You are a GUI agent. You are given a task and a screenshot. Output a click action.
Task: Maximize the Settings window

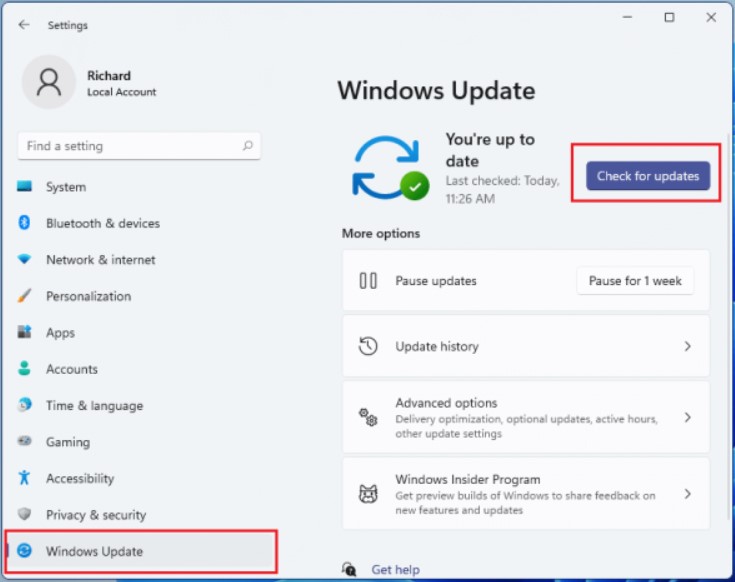coord(669,17)
